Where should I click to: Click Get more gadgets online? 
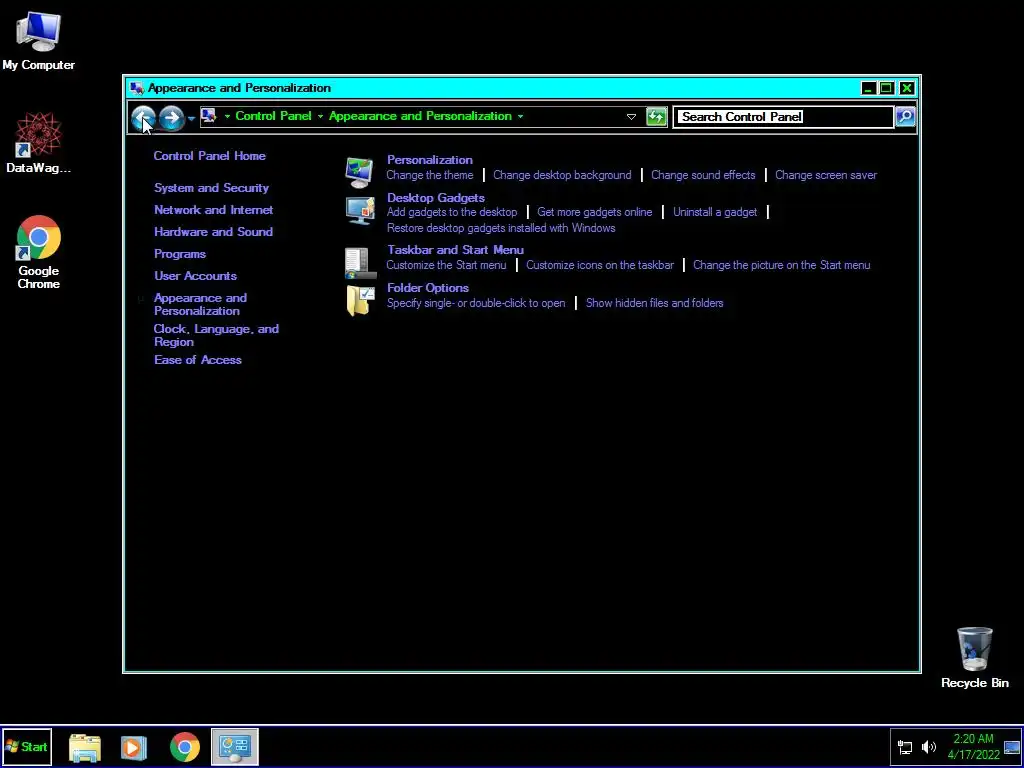tap(594, 212)
